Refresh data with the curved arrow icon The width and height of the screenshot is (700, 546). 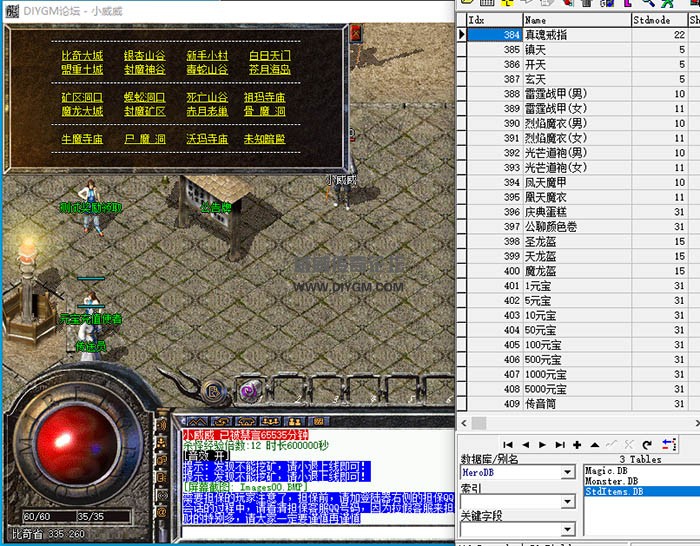tap(646, 445)
